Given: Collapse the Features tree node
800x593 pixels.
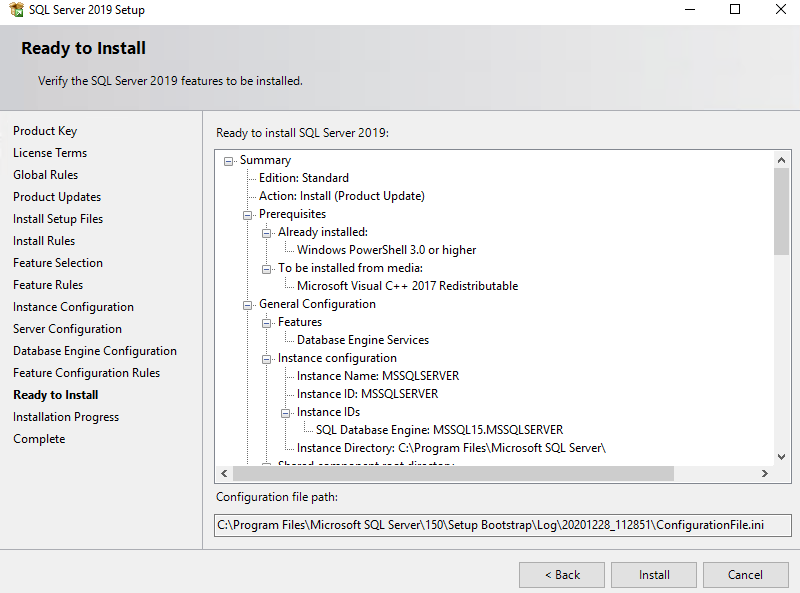Looking at the screenshot, I should pos(266,323).
